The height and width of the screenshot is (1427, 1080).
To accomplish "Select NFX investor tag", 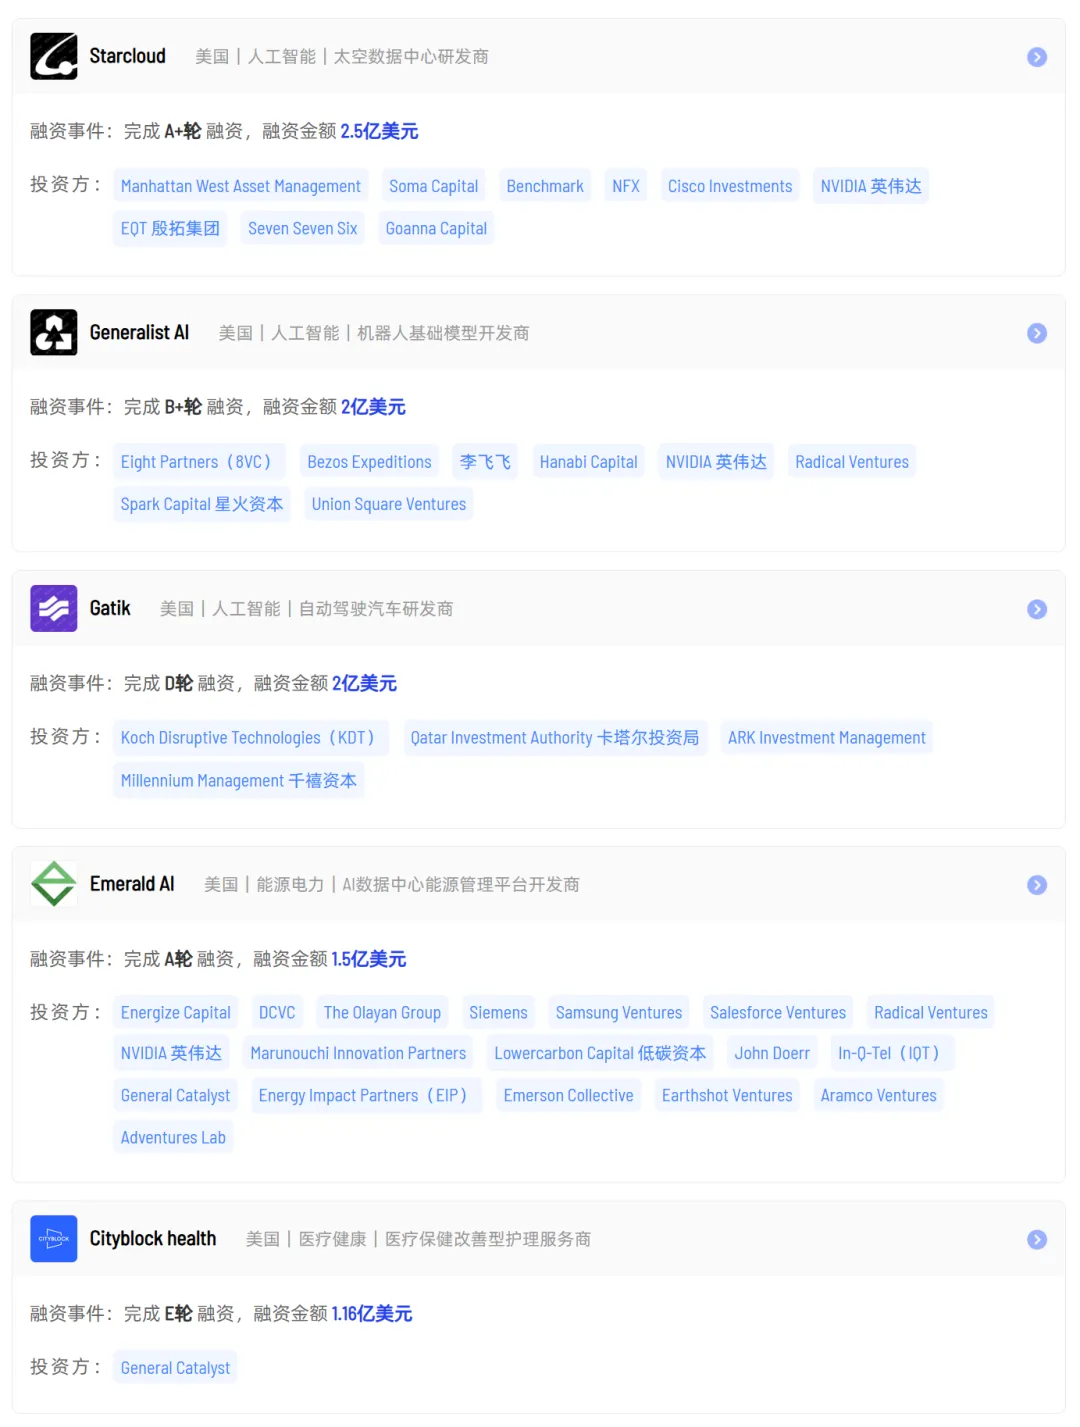I will (626, 186).
